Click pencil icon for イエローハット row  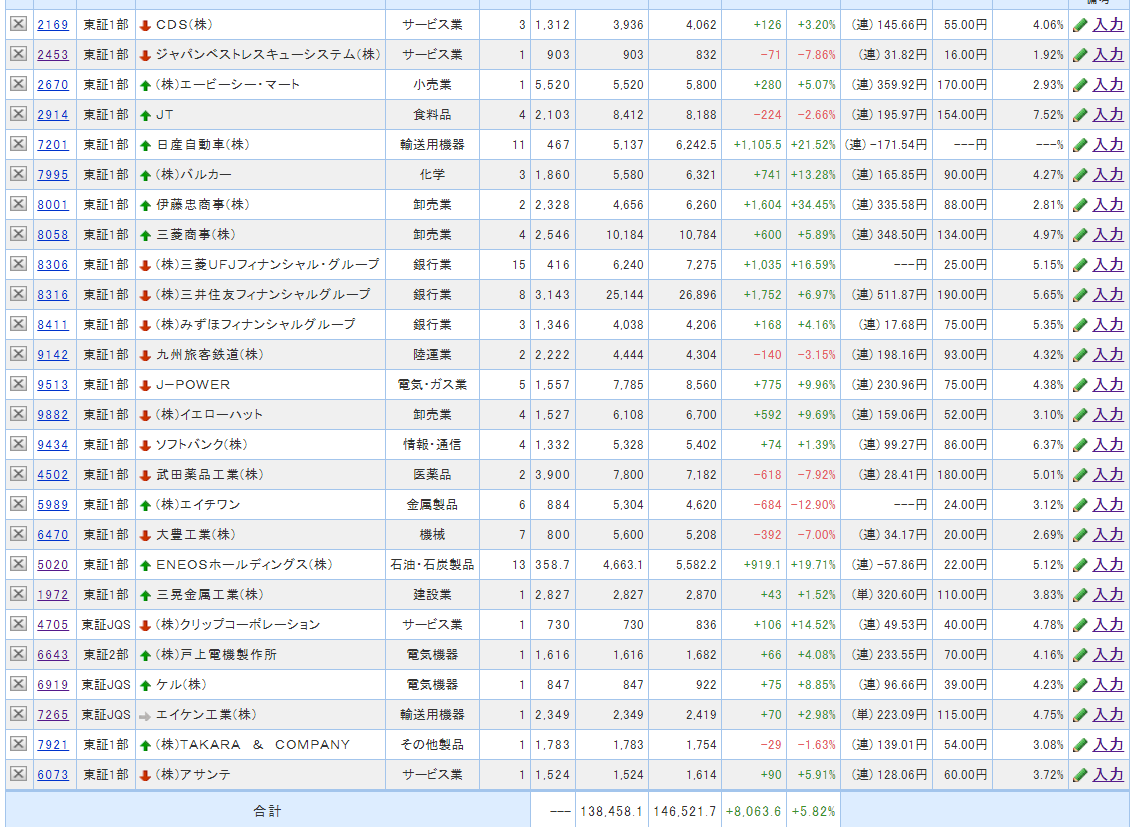click(1080, 415)
